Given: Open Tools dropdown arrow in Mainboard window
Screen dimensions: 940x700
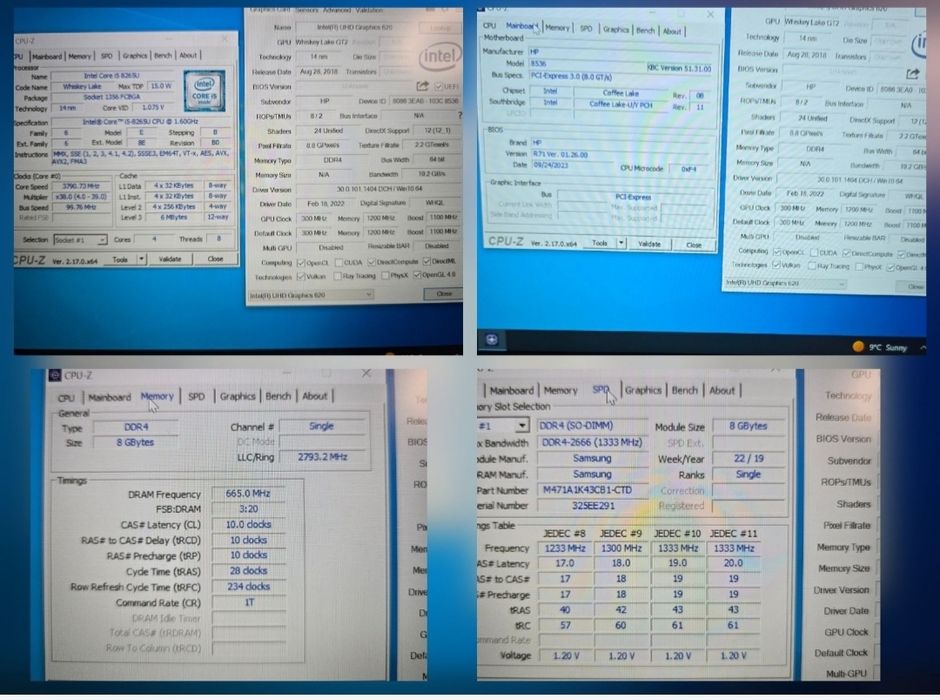Looking at the screenshot, I should [622, 243].
